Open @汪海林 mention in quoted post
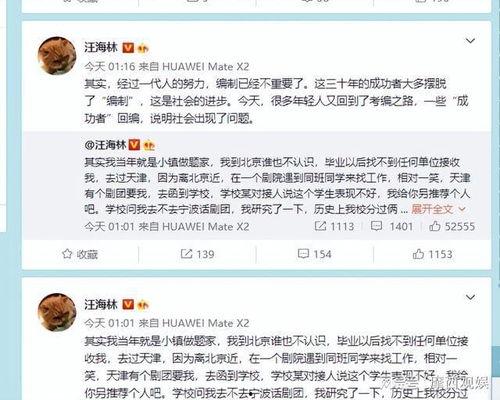 tap(105, 145)
